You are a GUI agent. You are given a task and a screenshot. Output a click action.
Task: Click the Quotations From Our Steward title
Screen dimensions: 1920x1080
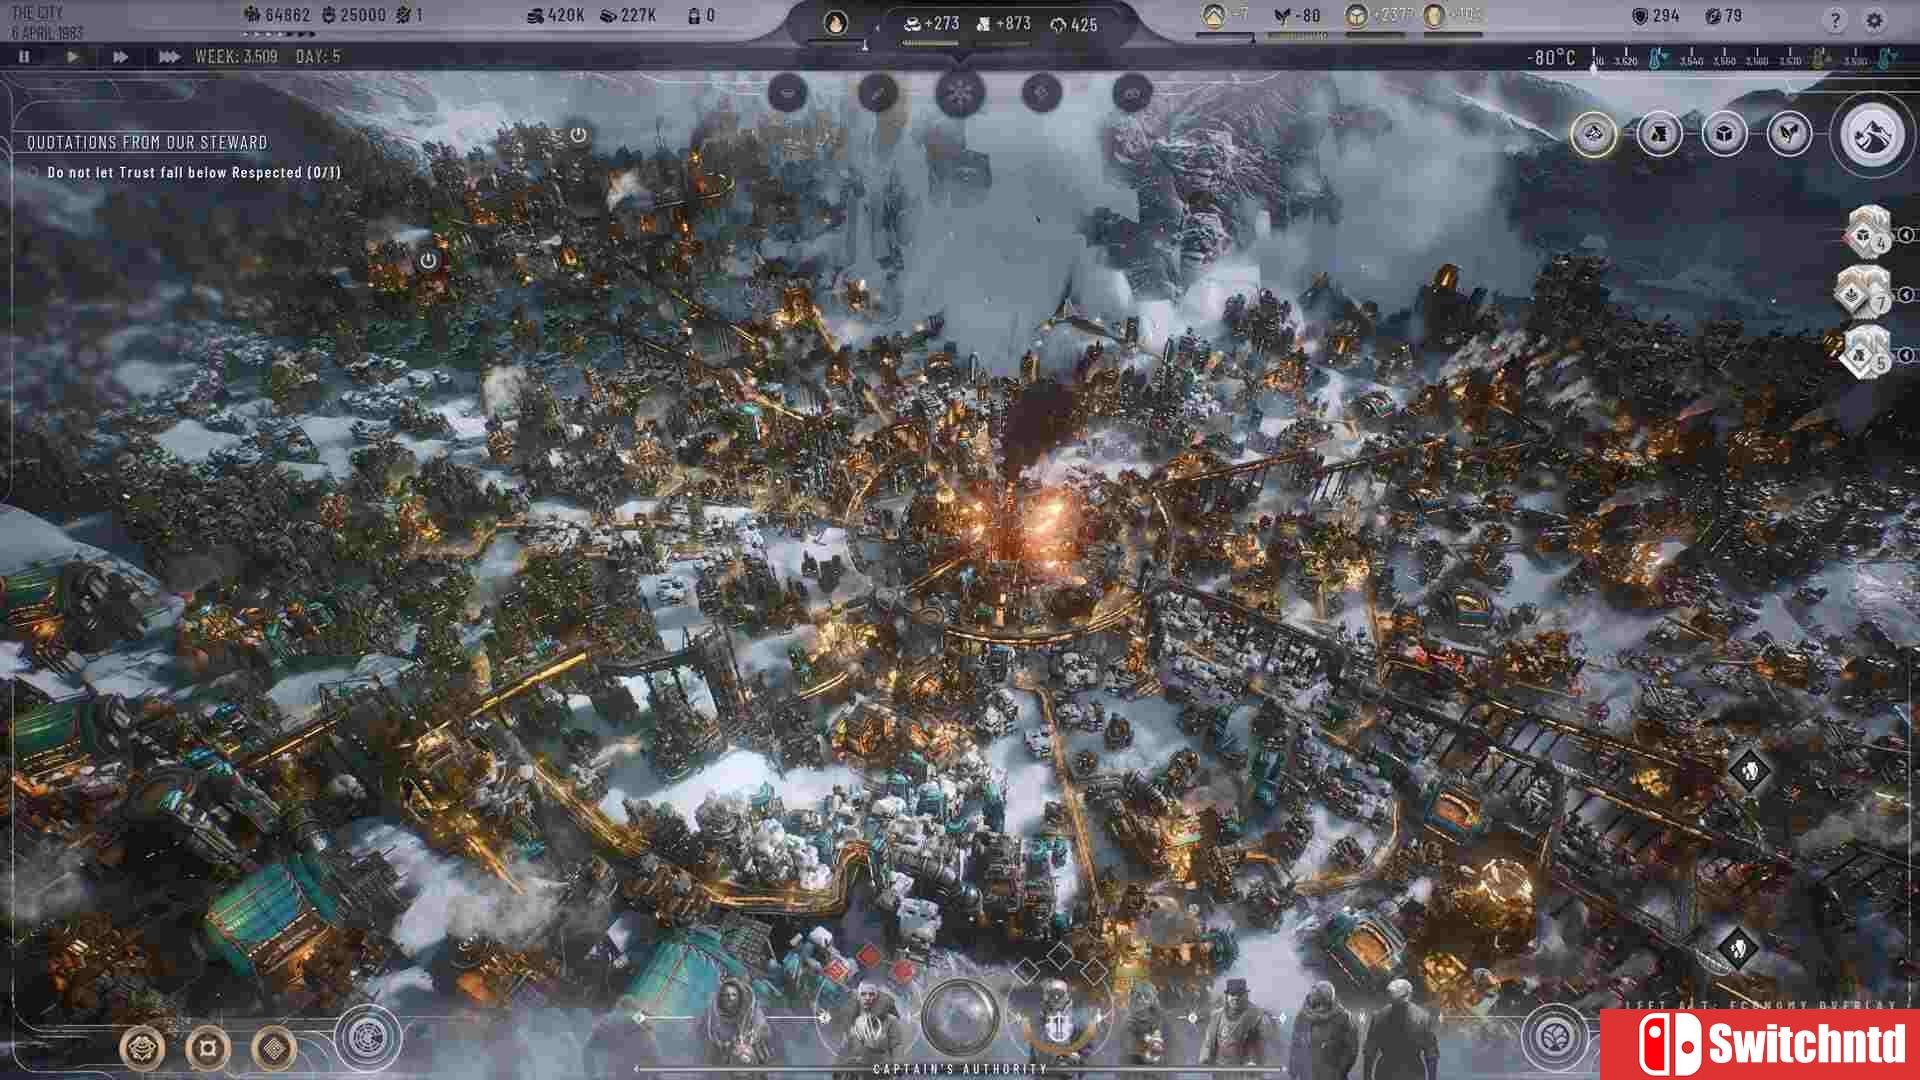click(147, 143)
